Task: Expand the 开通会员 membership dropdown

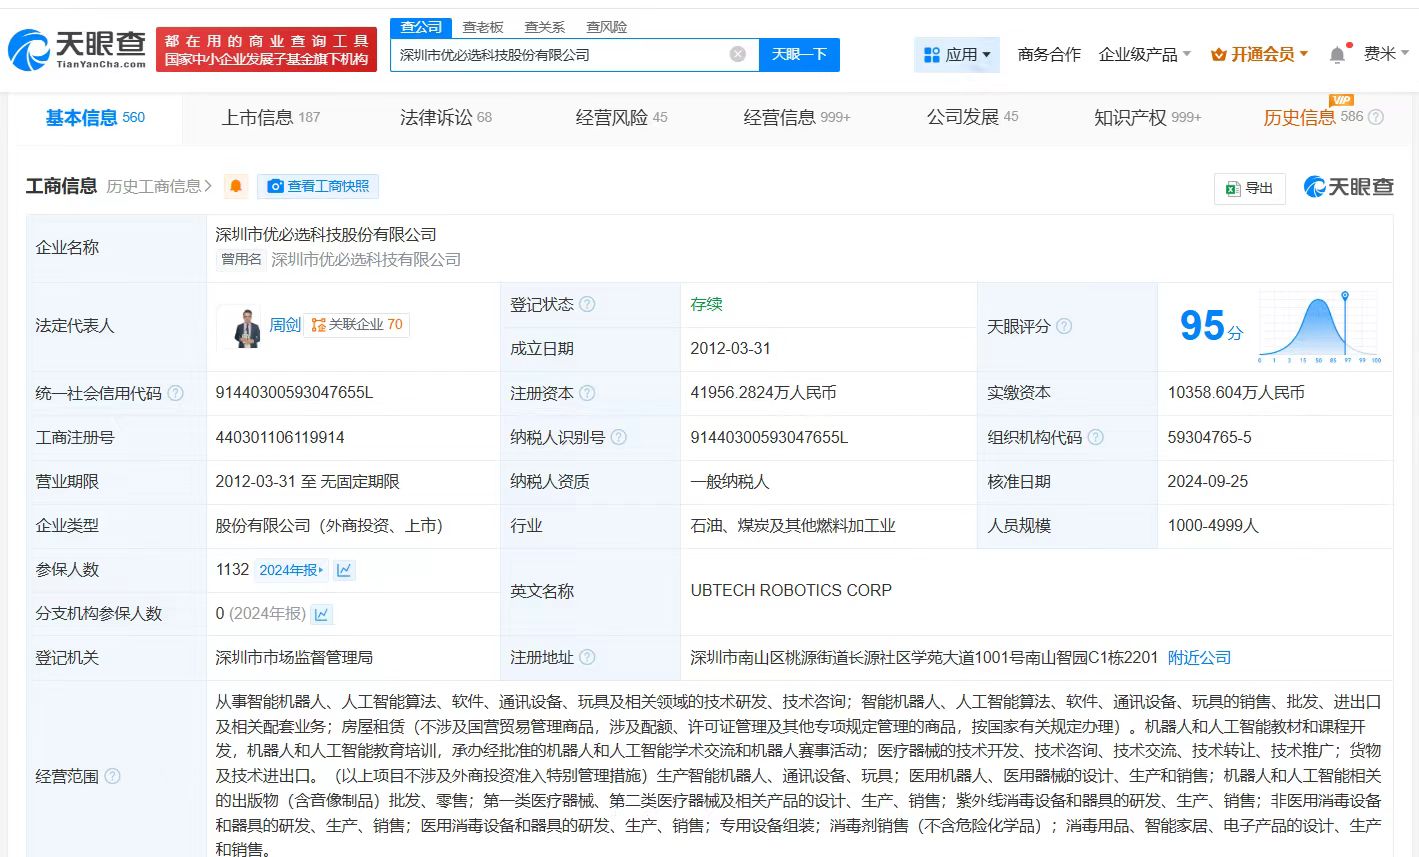Action: click(x=1259, y=54)
